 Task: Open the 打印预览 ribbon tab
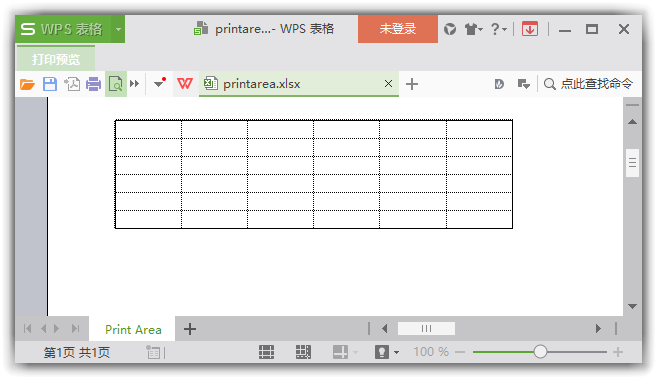[56, 59]
